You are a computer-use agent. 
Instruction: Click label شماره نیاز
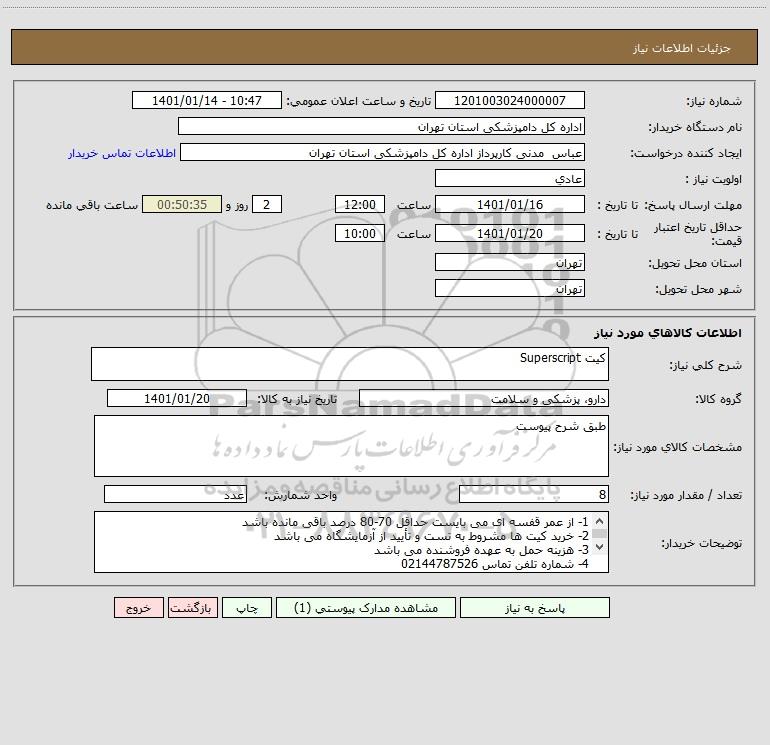pos(714,101)
